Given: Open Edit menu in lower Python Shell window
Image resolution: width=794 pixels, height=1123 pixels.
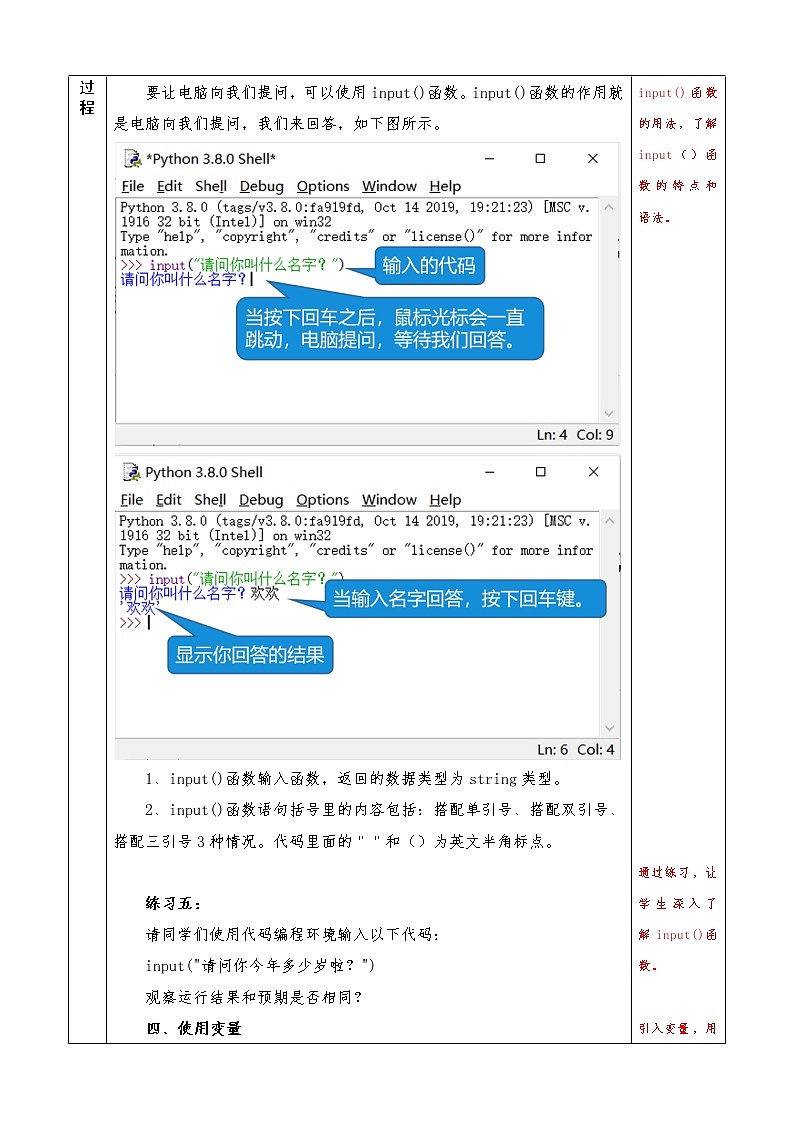Looking at the screenshot, I should [169, 500].
